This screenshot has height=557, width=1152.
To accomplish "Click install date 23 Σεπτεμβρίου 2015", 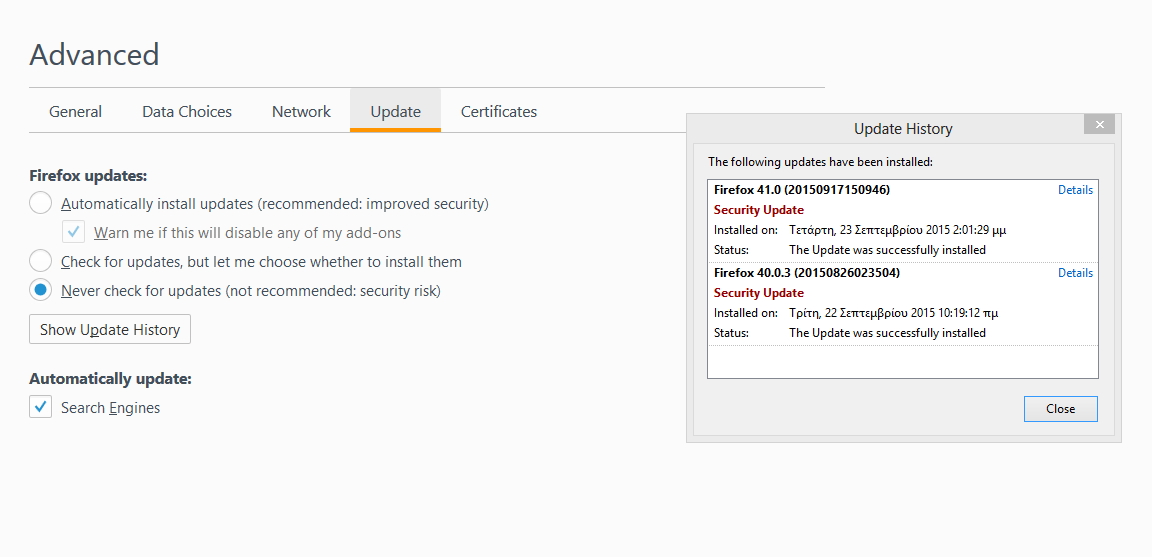I will pyautogui.click(x=897, y=229).
